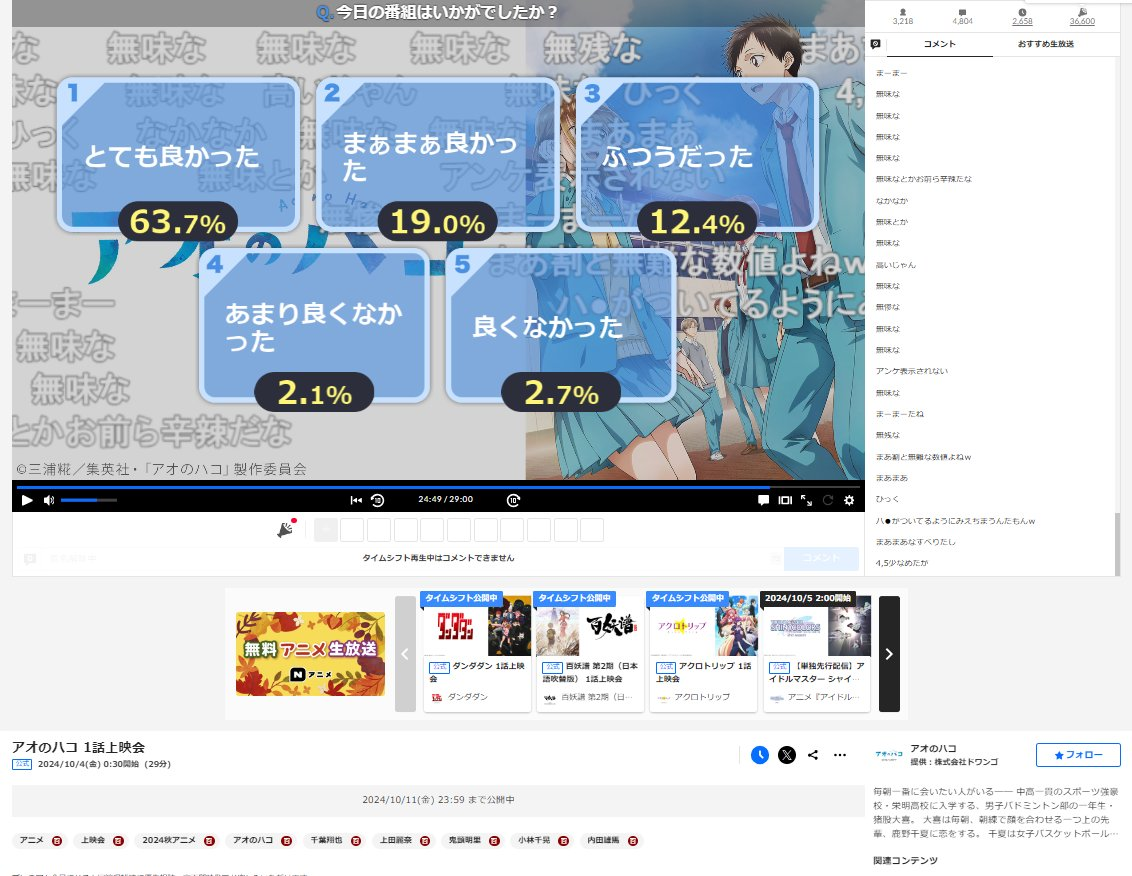Screen dimensions: 1132x876
Task: Show next programs in the carousel
Action: click(x=889, y=654)
